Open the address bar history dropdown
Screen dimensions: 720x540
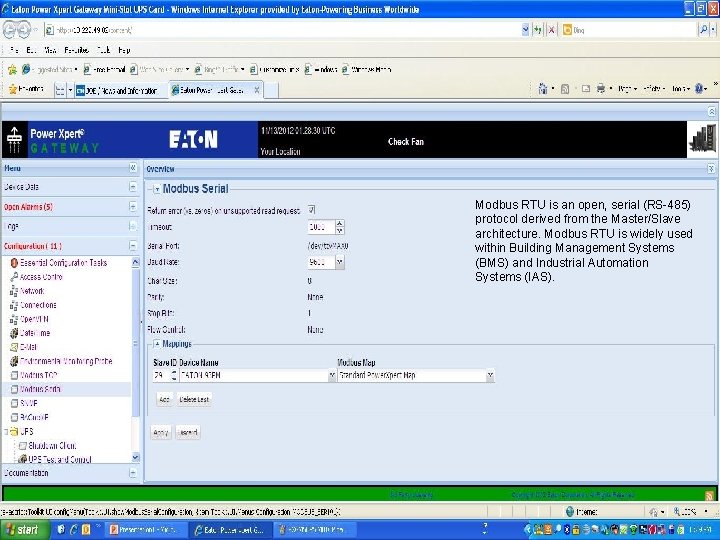[525, 30]
